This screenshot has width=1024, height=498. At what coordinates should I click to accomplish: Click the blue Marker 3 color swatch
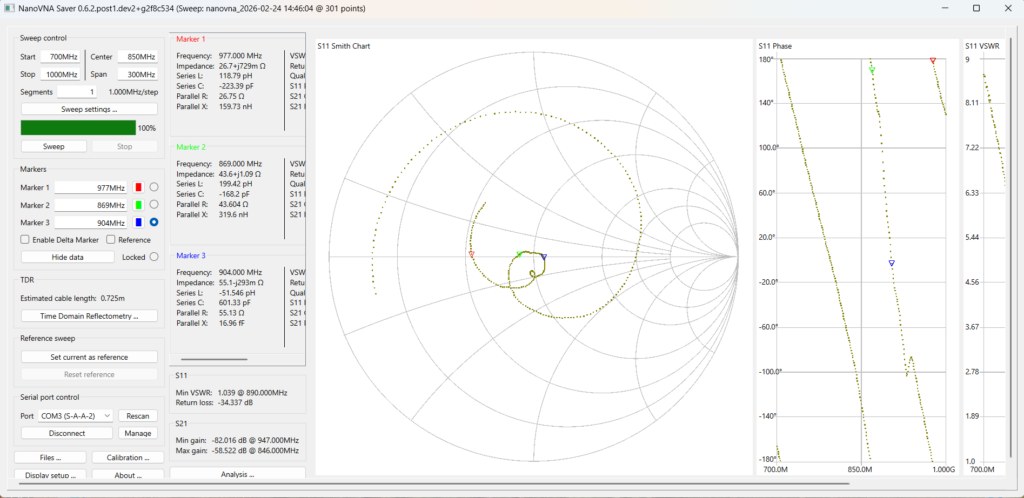(139, 222)
